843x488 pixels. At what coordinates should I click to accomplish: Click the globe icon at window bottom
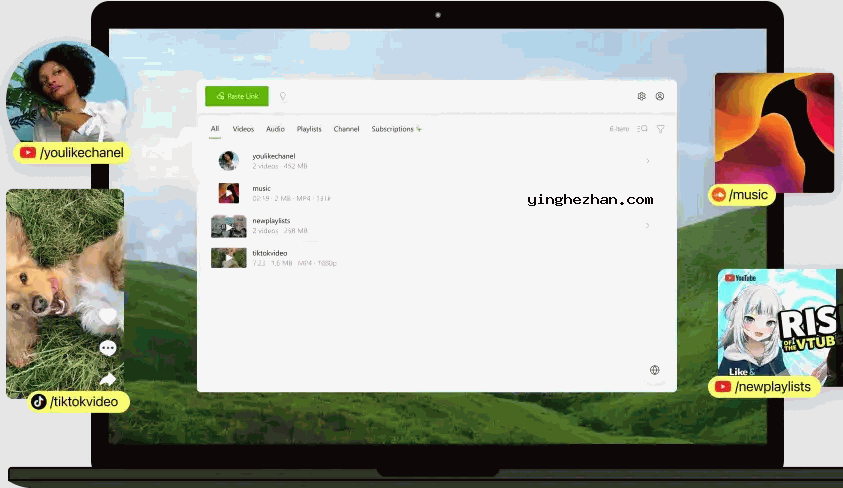tap(654, 370)
